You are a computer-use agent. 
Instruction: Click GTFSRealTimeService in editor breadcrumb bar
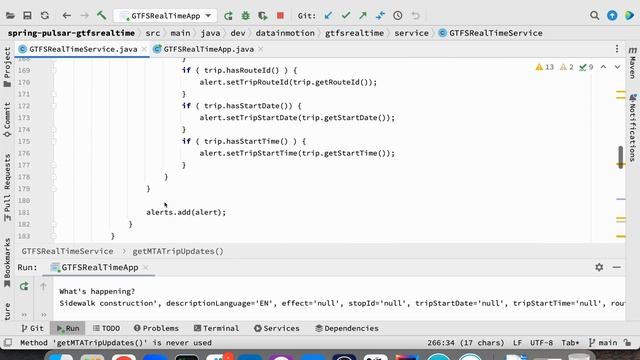(67, 251)
